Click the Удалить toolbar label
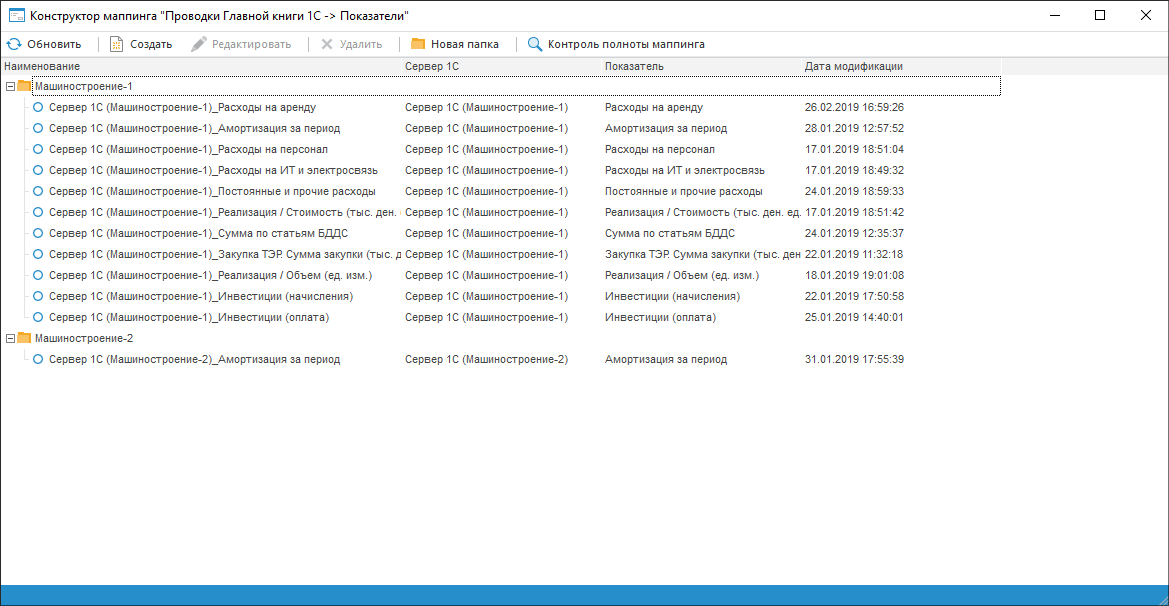The height and width of the screenshot is (606, 1169). coord(361,44)
